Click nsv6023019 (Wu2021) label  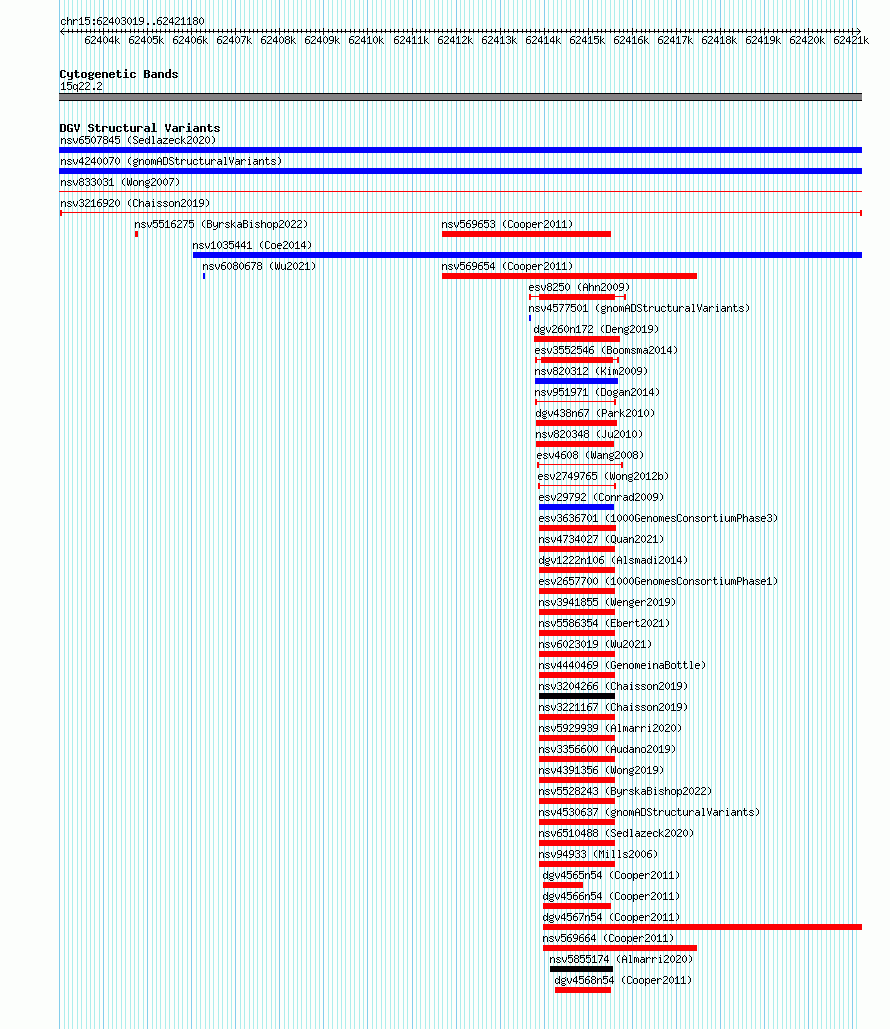[x=595, y=644]
